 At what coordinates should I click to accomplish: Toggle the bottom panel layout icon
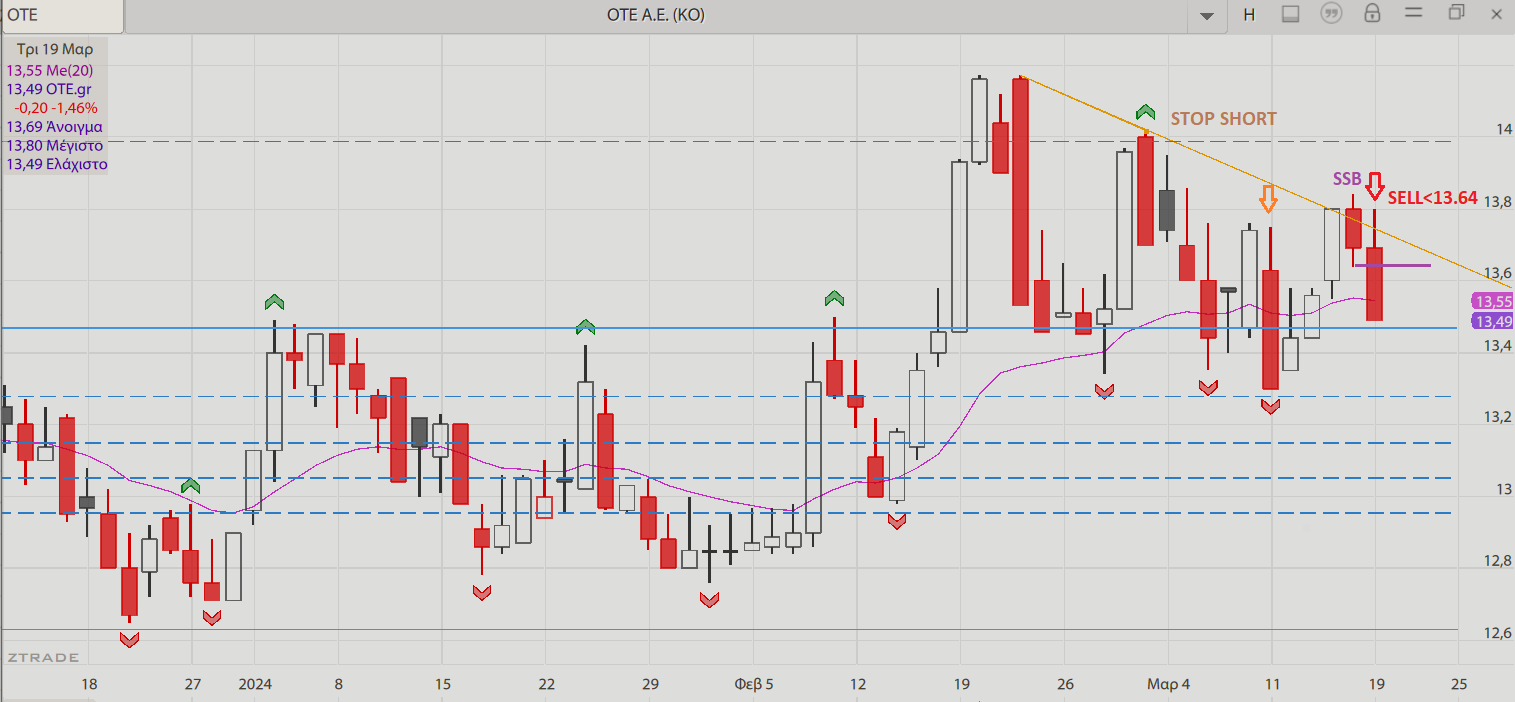pyautogui.click(x=1290, y=14)
